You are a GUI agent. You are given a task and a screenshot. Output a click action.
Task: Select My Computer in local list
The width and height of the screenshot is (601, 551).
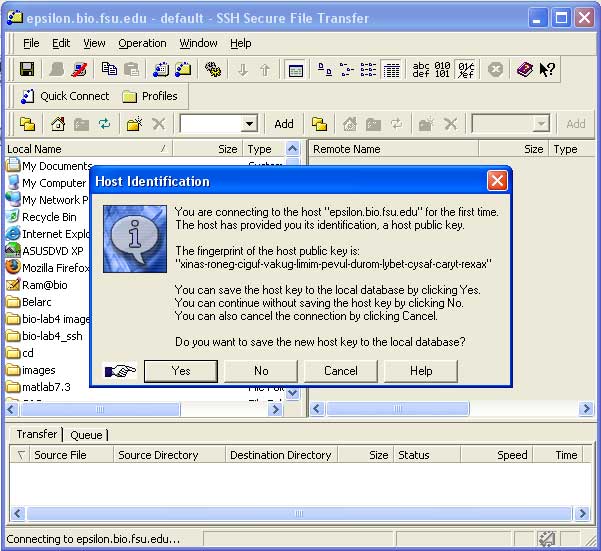click(47, 183)
